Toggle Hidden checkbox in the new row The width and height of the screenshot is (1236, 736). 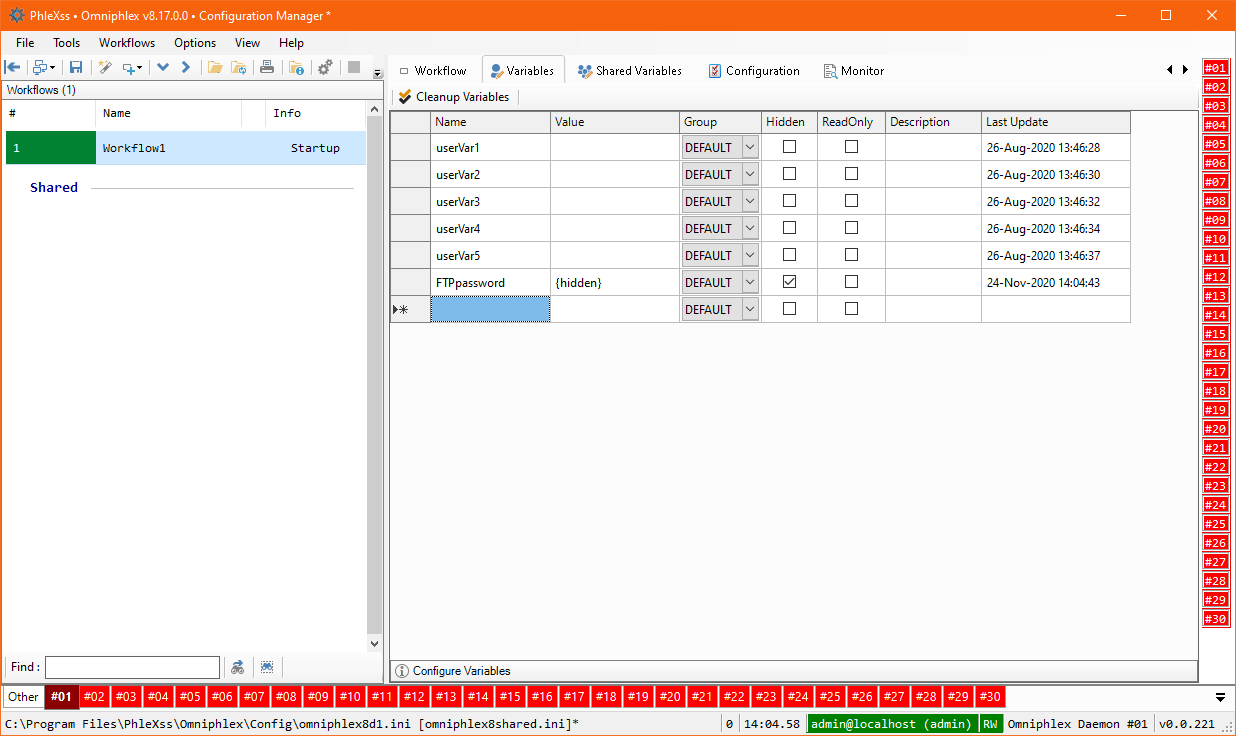789,309
